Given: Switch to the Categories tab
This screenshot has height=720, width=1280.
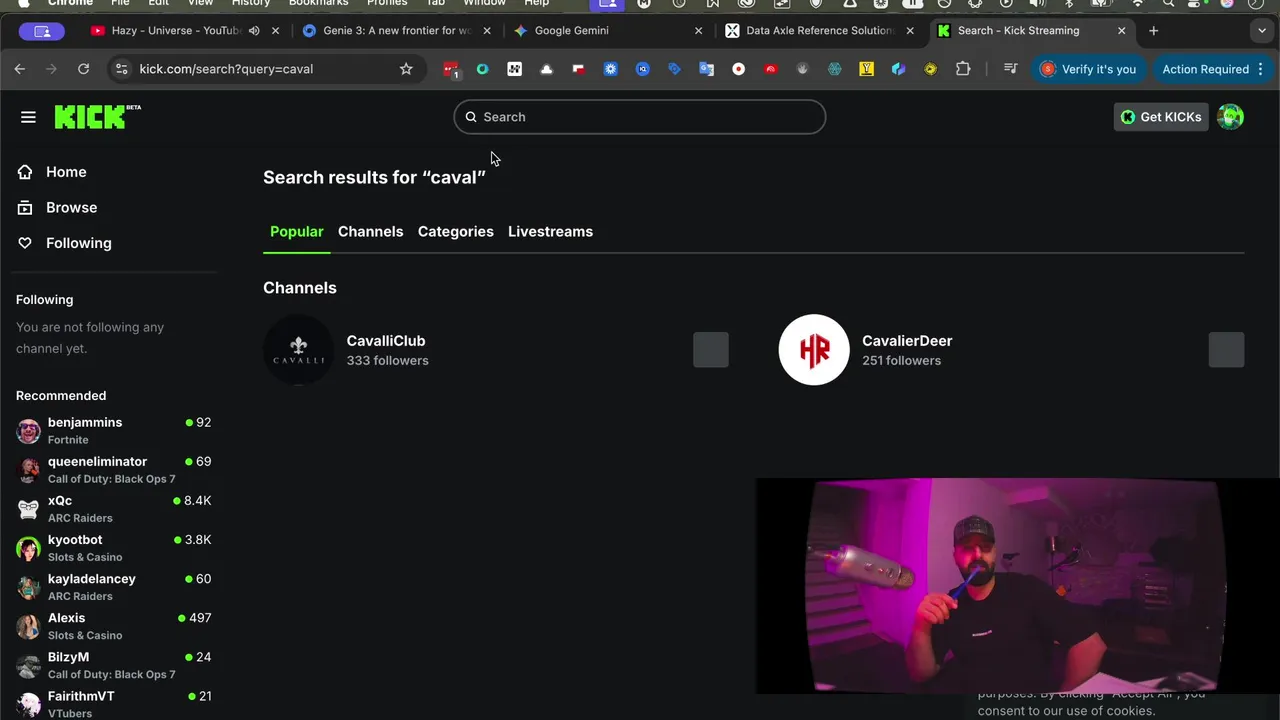Looking at the screenshot, I should point(456,231).
